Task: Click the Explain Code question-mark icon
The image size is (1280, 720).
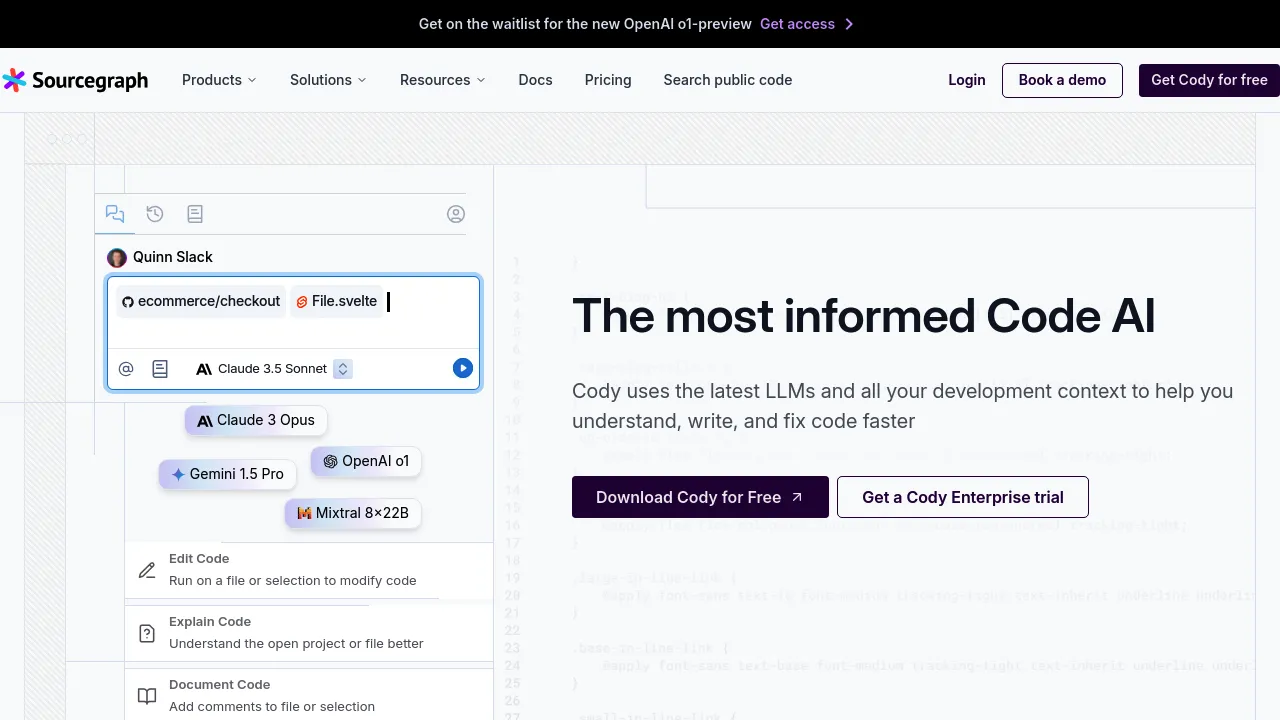Action: coord(147,633)
